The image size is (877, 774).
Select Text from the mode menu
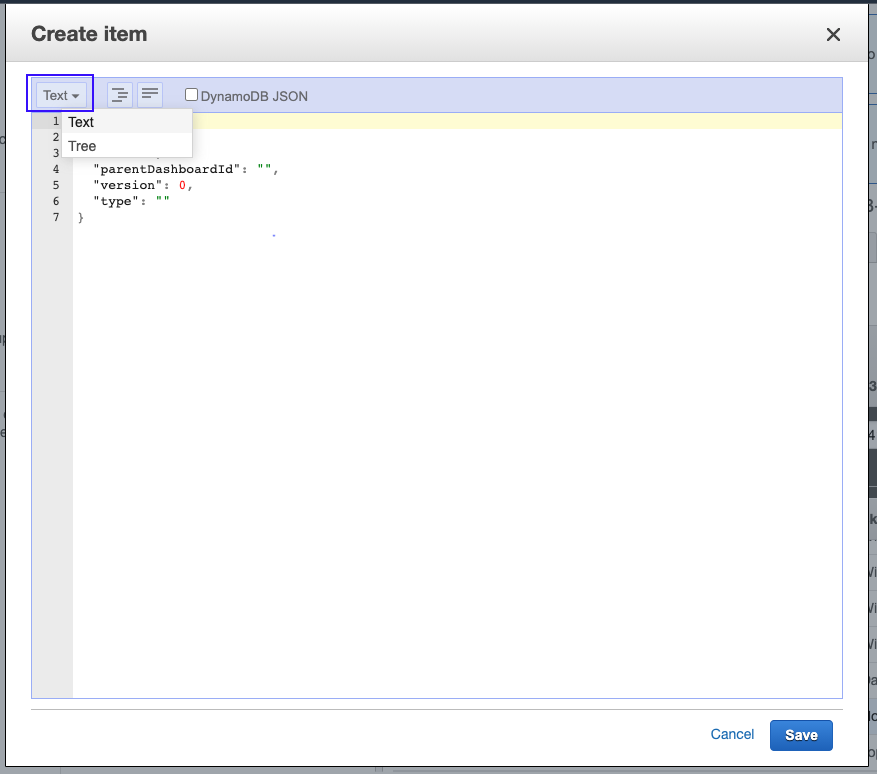(x=127, y=122)
